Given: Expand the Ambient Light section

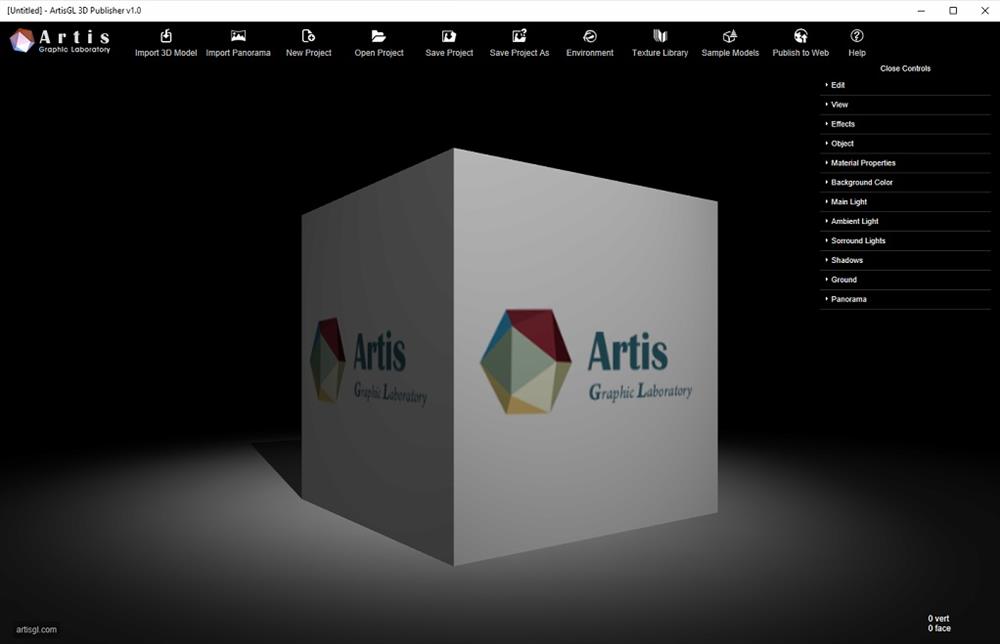Looking at the screenshot, I should 905,221.
